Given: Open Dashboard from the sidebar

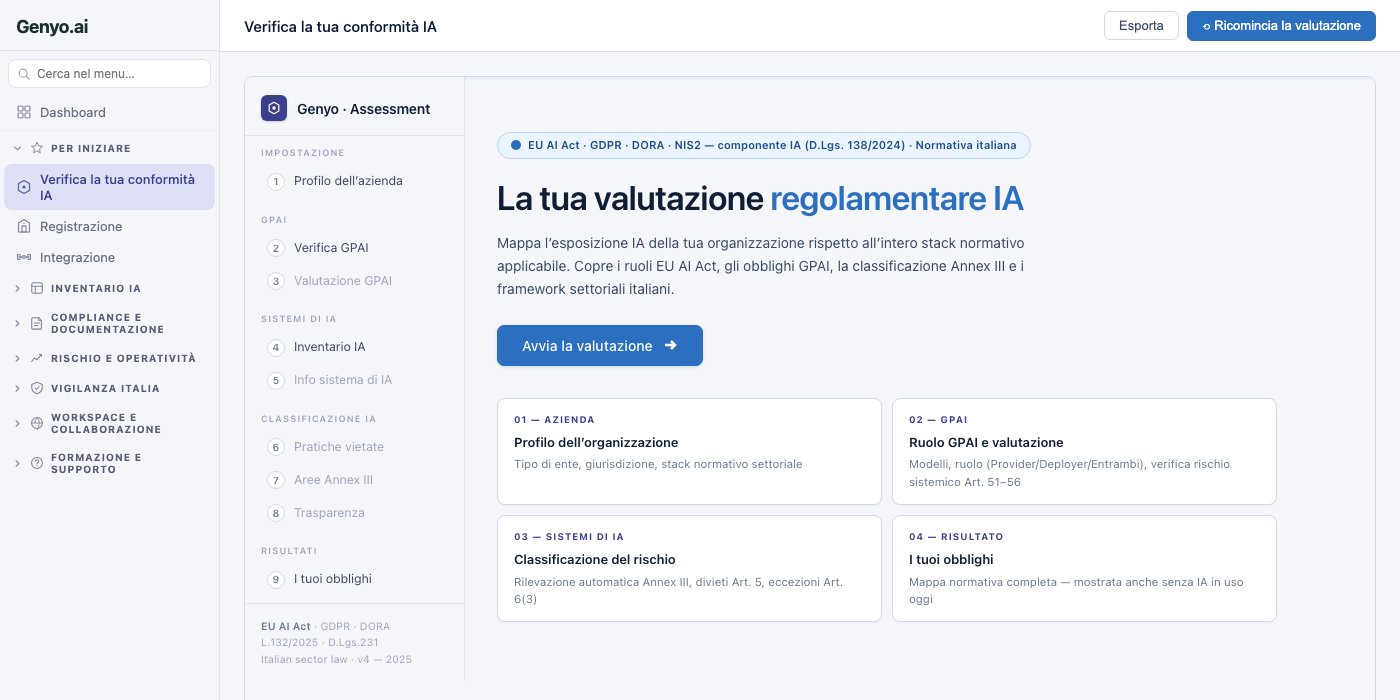Looking at the screenshot, I should click(109, 112).
